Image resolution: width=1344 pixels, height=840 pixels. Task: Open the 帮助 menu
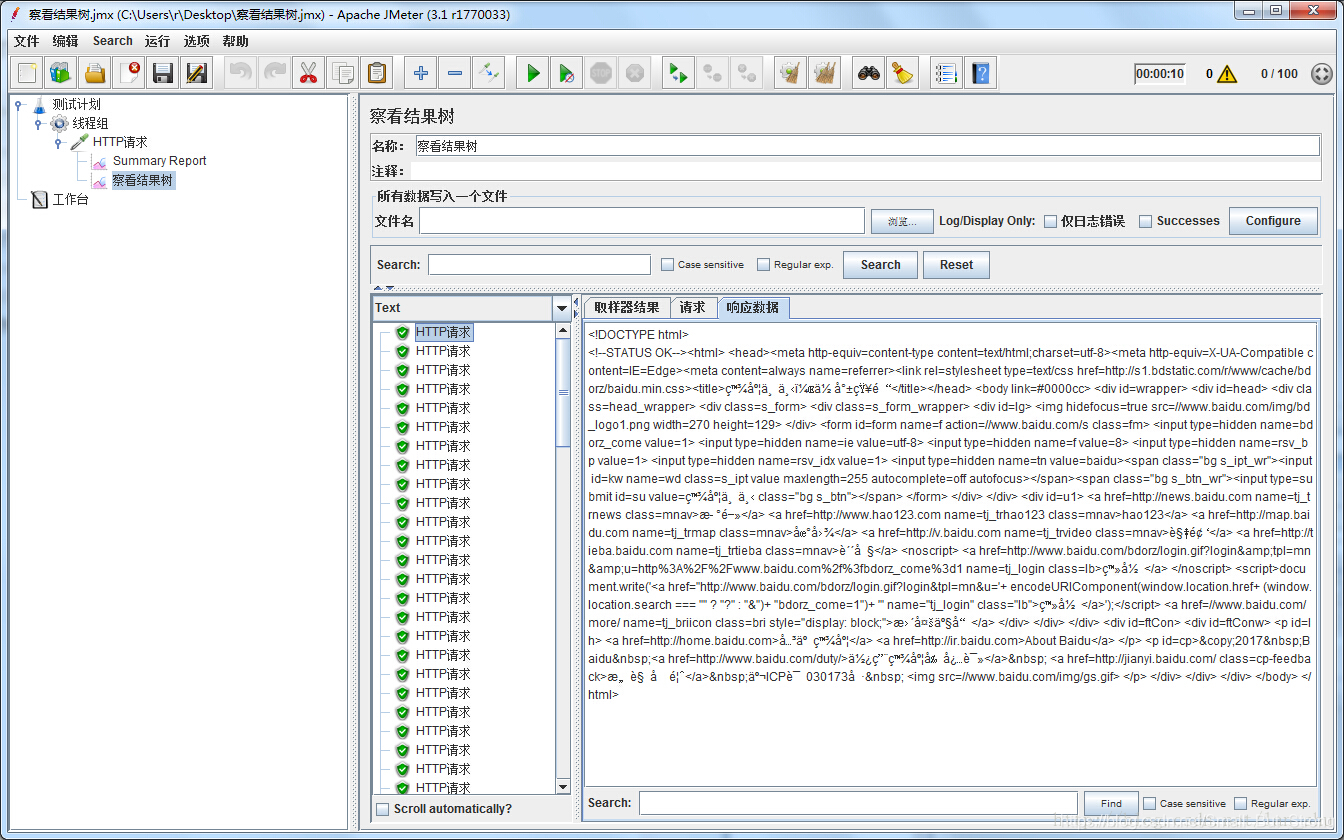point(236,41)
